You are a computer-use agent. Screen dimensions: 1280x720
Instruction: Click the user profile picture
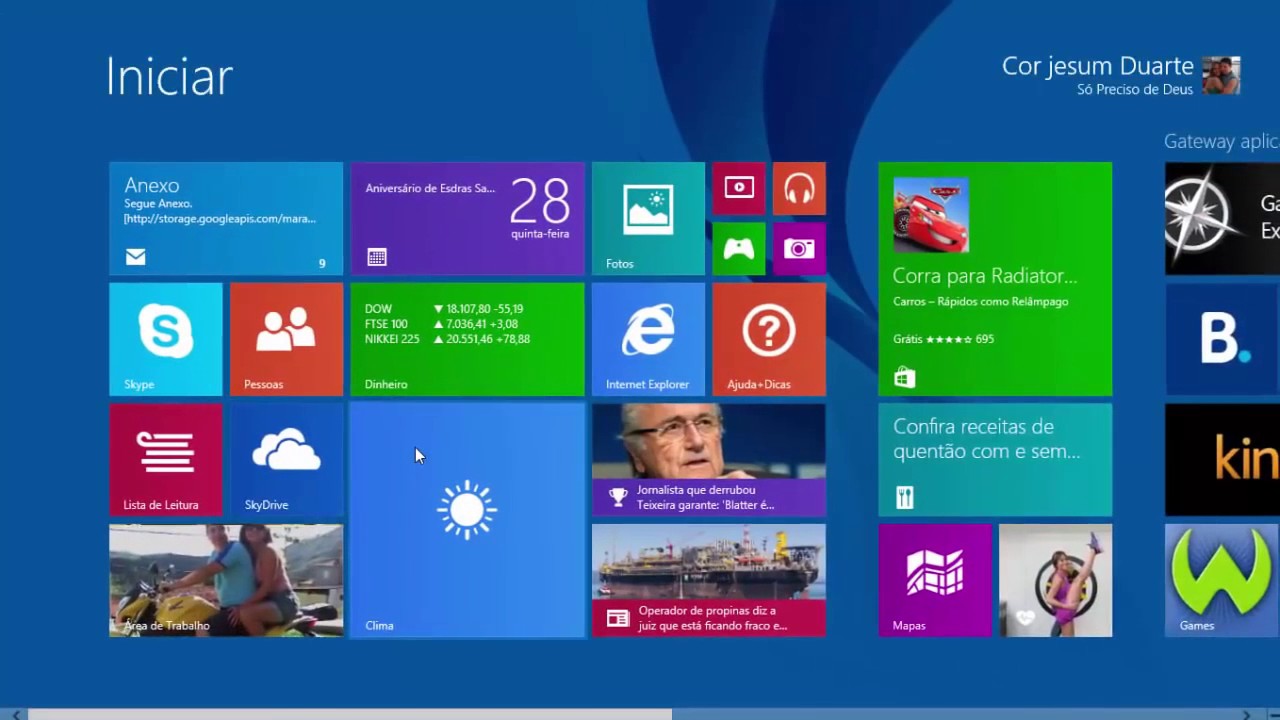coord(1221,75)
